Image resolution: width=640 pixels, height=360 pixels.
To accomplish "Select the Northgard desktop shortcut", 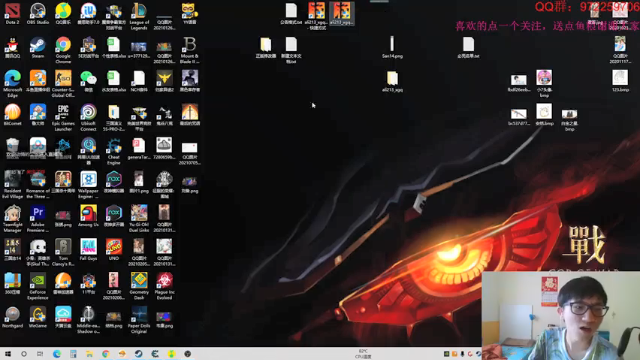I will 12,318.
